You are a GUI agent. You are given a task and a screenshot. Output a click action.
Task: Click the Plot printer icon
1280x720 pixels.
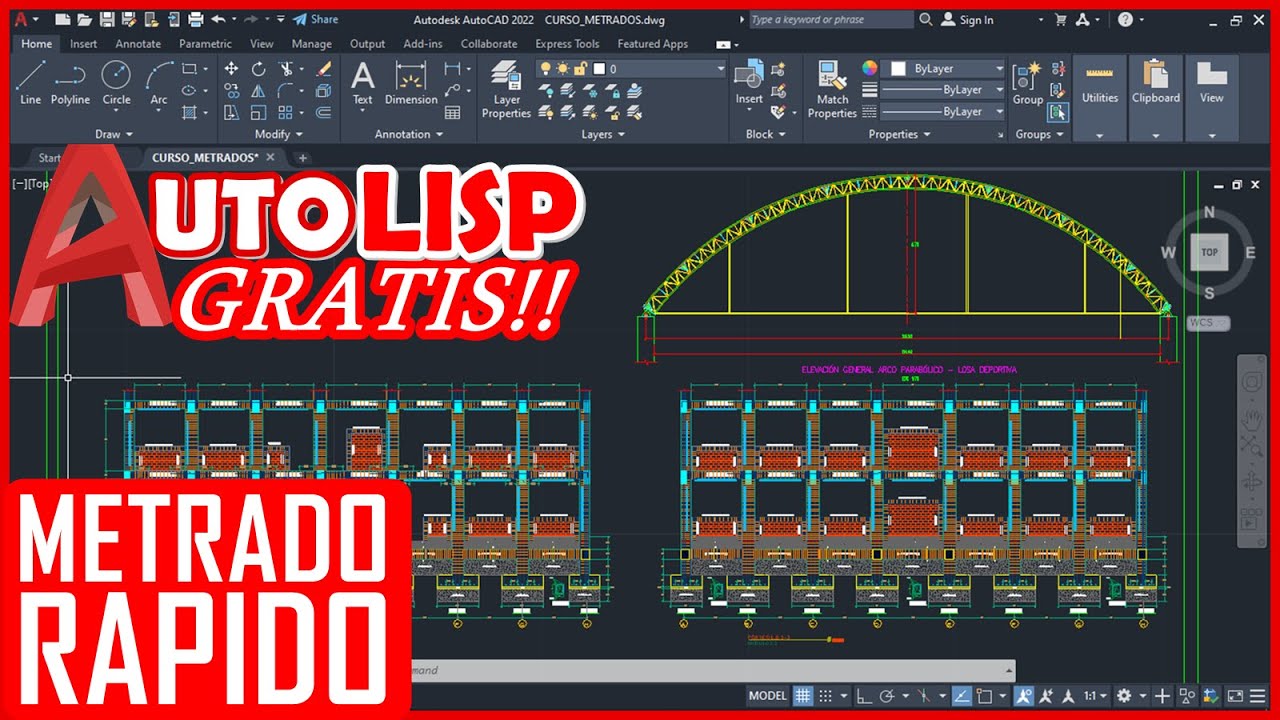195,19
